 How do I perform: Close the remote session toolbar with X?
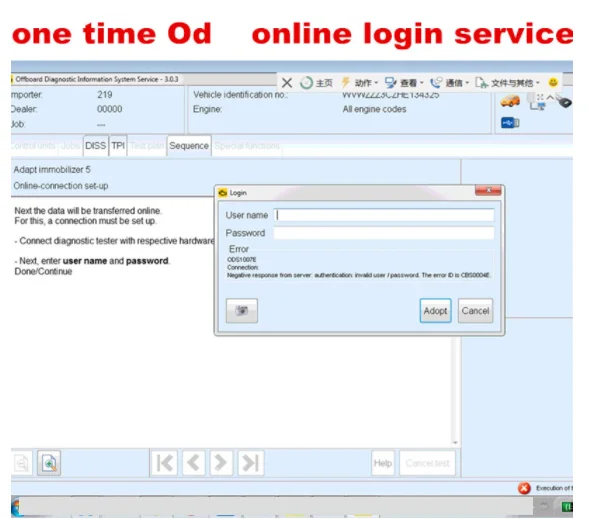pos(287,83)
